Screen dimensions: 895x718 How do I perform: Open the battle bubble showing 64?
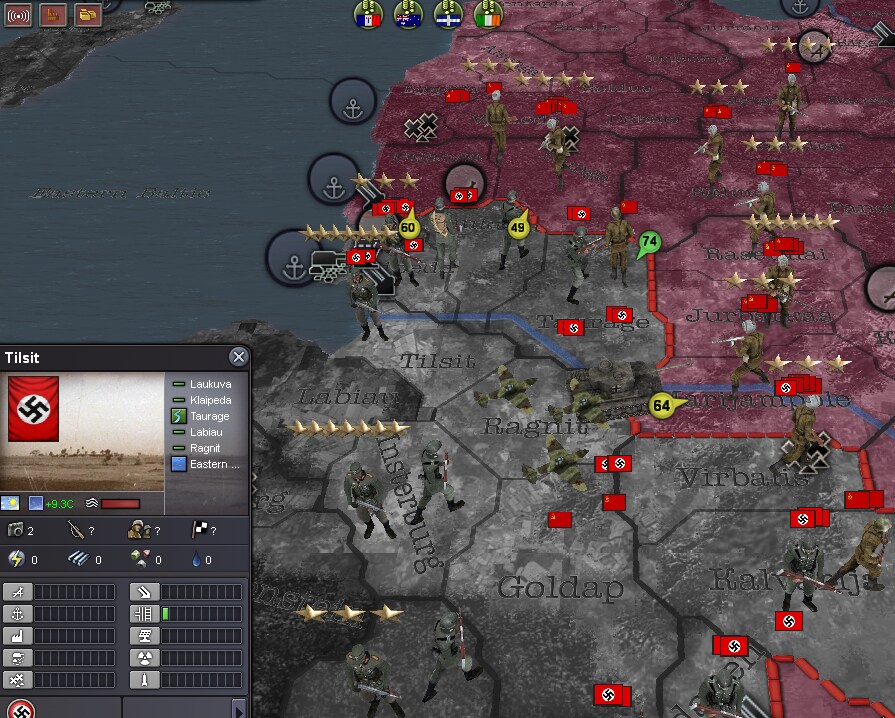662,406
